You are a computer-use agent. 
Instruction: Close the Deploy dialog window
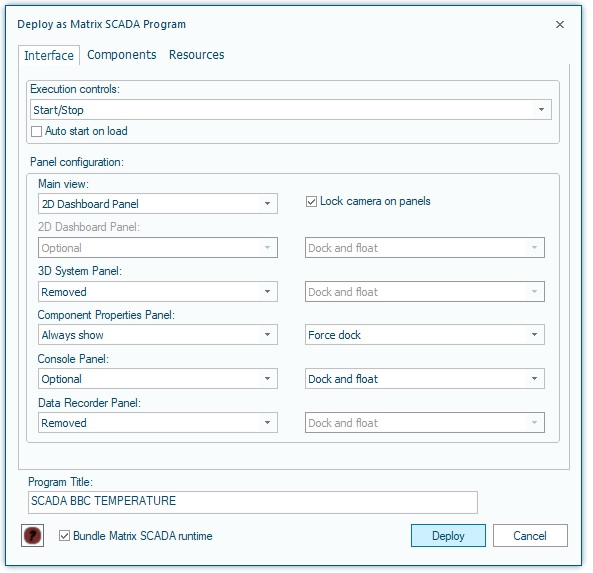[x=559, y=25]
